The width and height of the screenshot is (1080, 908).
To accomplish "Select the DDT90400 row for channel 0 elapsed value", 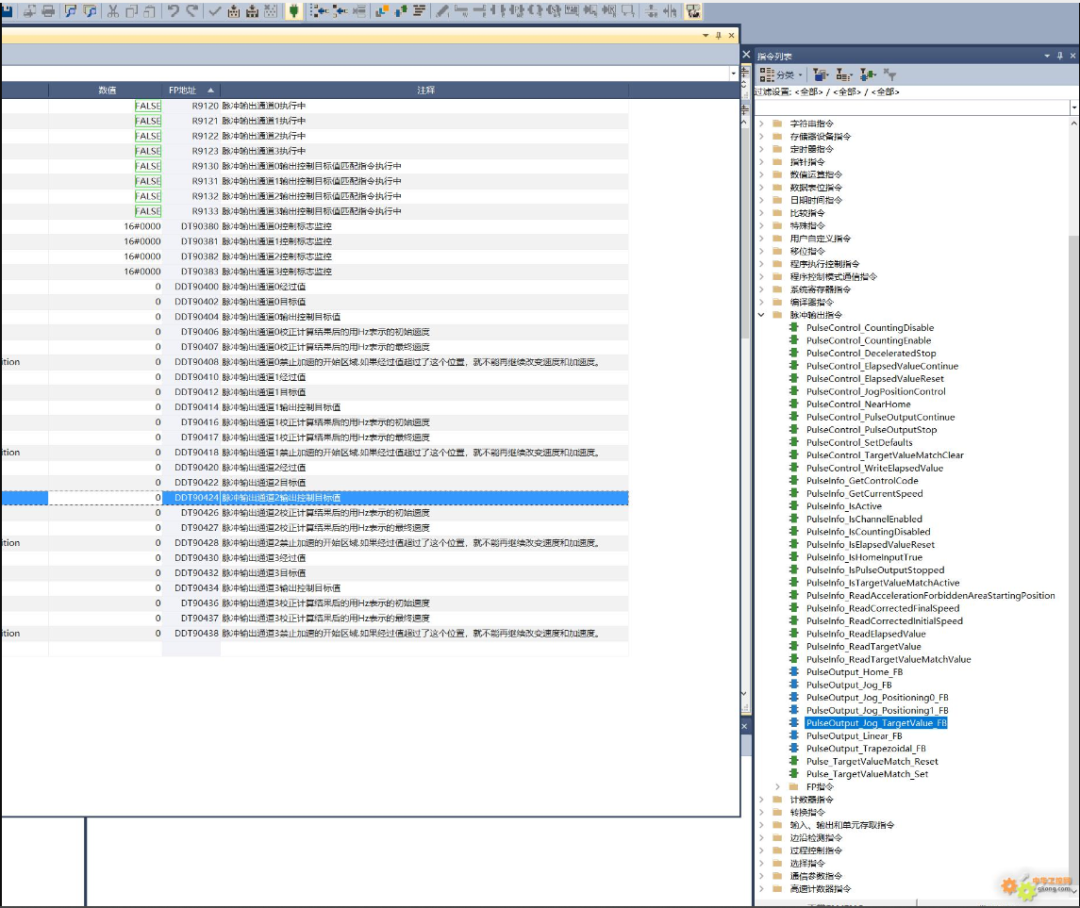I will (x=196, y=287).
